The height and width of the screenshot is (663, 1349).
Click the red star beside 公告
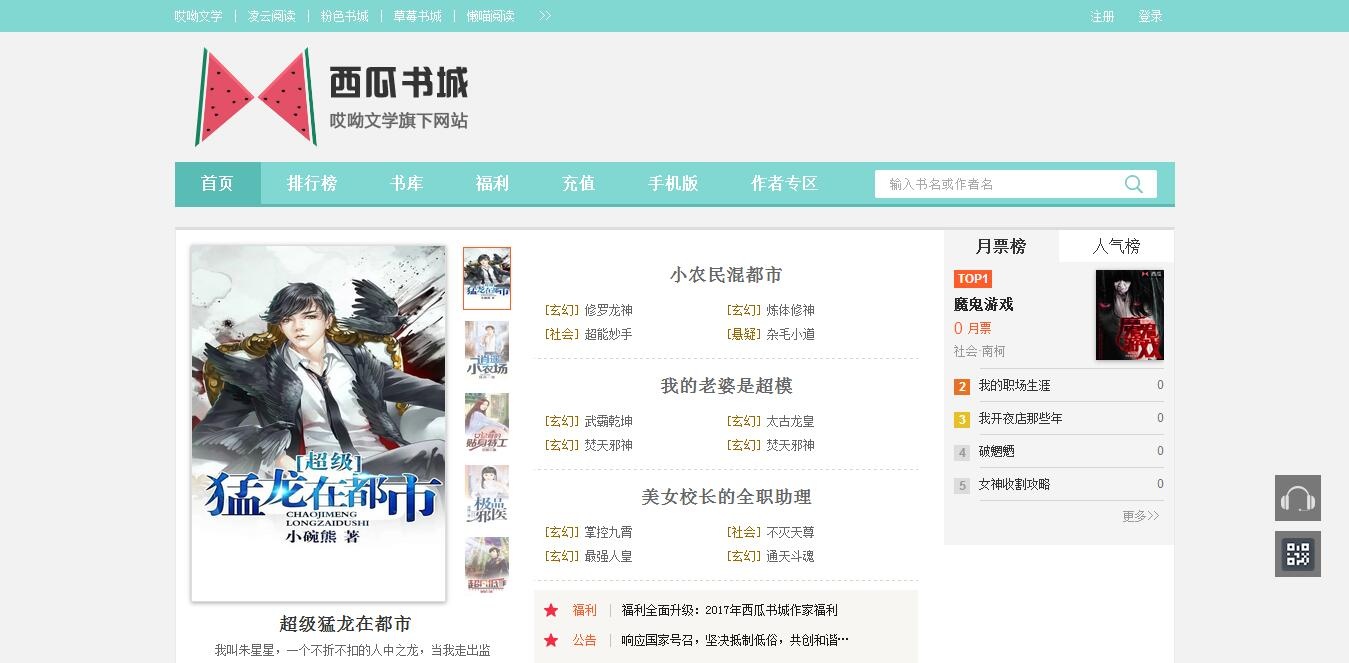pyautogui.click(x=551, y=640)
